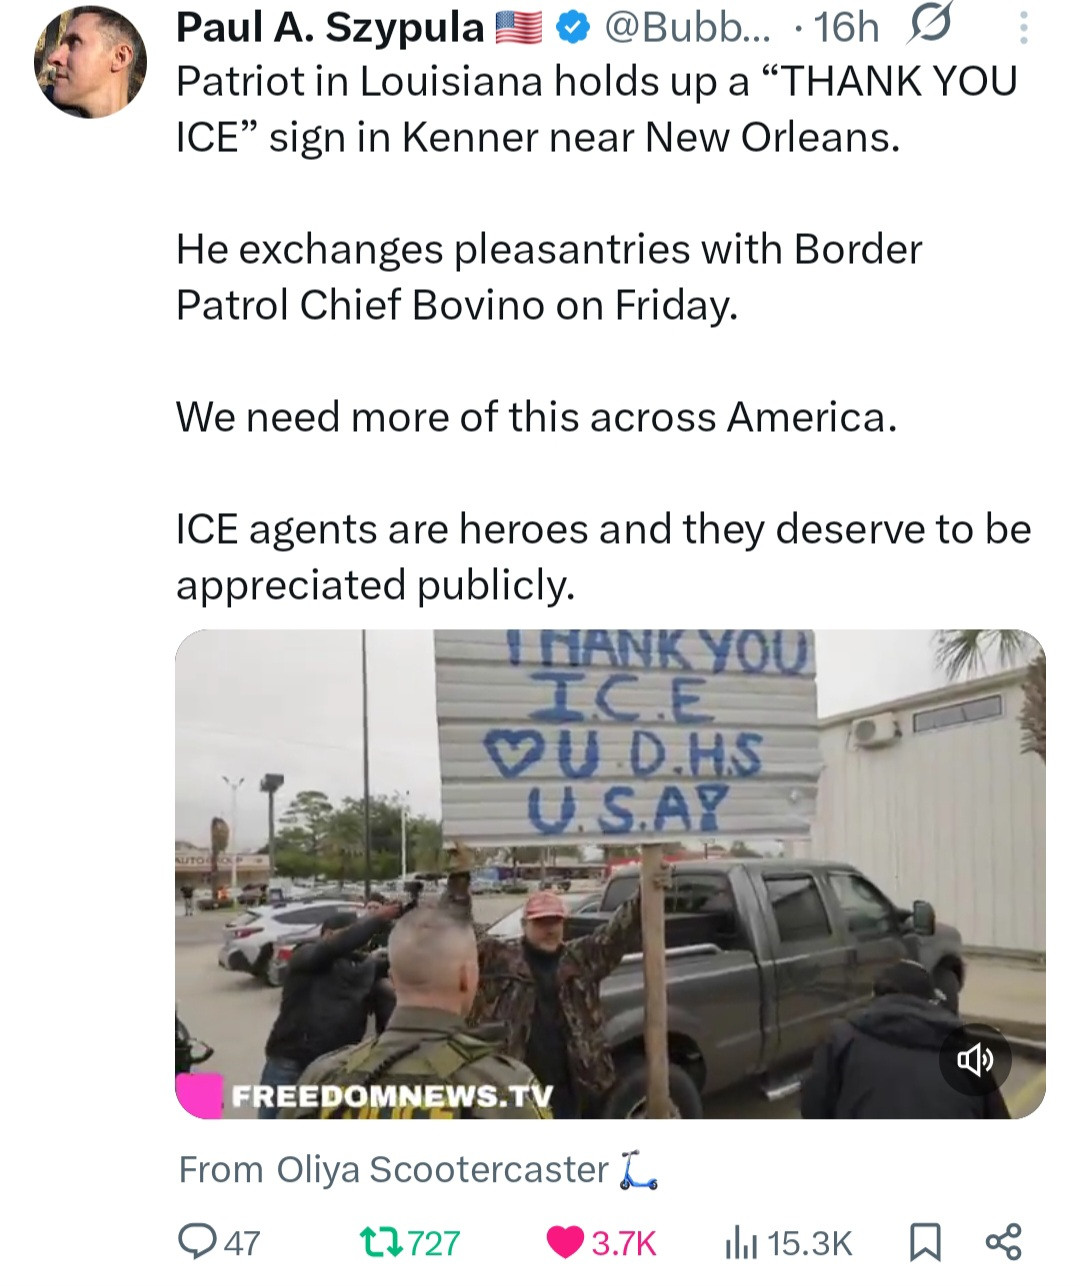Open the three-dot more options menu
1080x1286 pixels.
pyautogui.click(x=1023, y=28)
